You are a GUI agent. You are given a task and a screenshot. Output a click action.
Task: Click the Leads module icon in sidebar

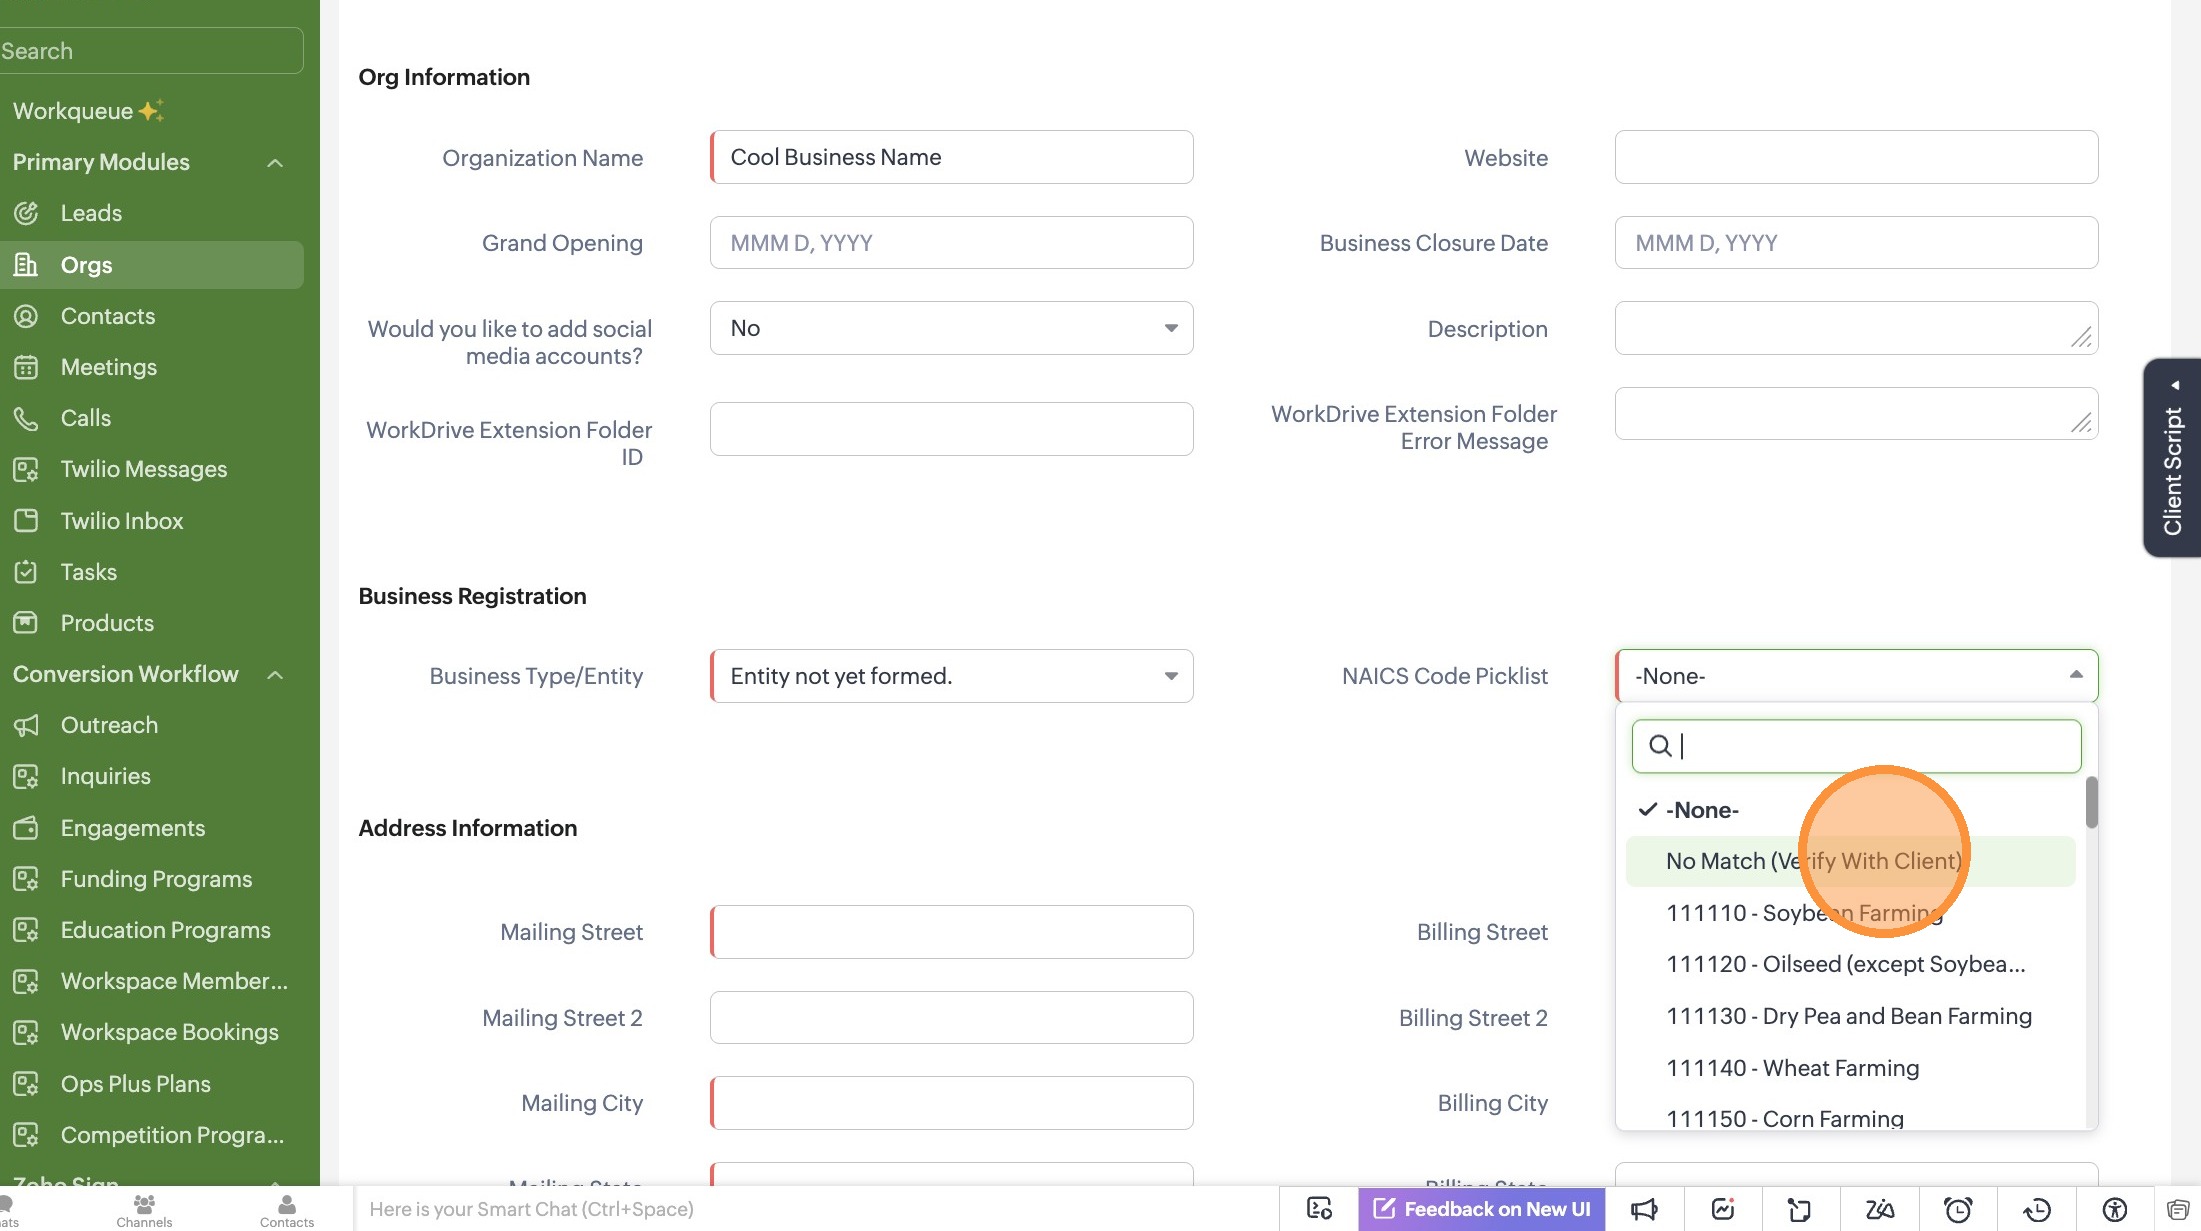point(26,213)
